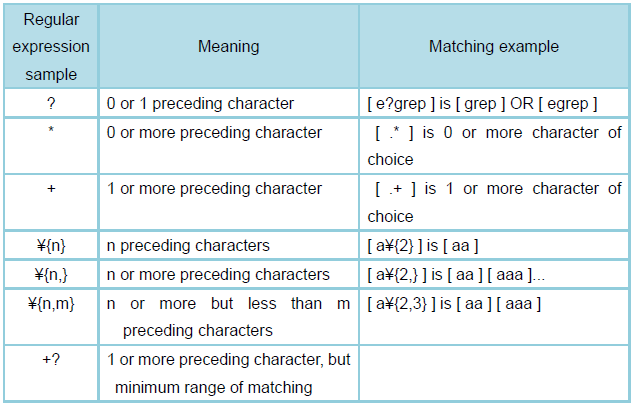Click "n or more but less than m" text
Screen dimensions: 635x406
click(228, 303)
